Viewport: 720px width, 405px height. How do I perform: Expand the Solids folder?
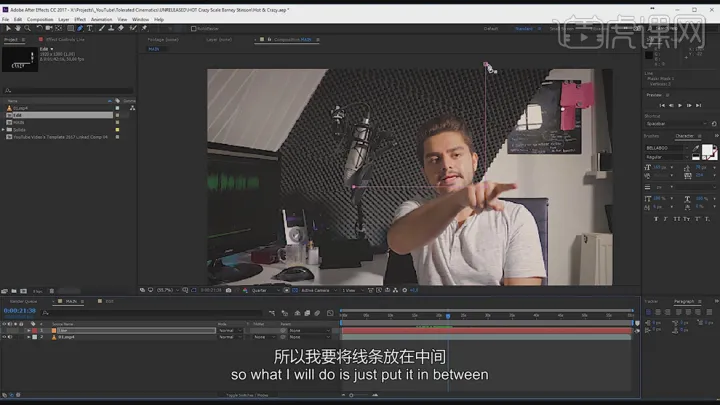(3, 130)
